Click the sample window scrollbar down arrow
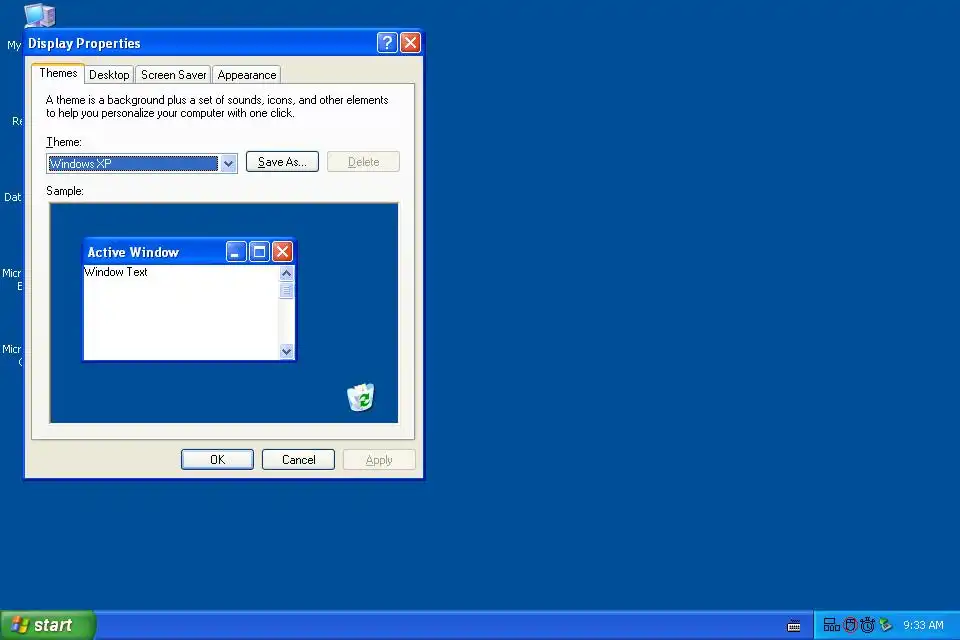Screen dimensions: 960x640 point(286,351)
